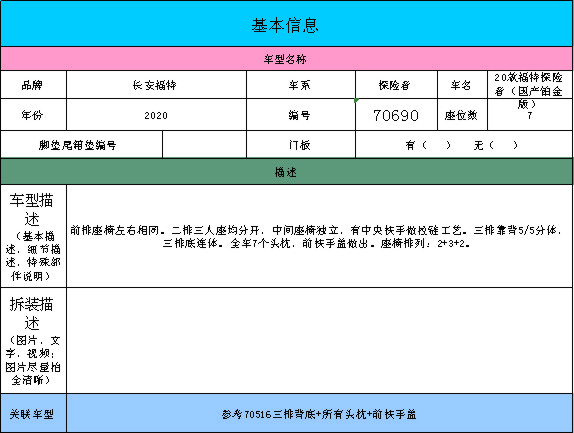Mark the 有（ ） option for 门板
Image resolution: width=574 pixels, height=433 pixels.
click(x=428, y=145)
